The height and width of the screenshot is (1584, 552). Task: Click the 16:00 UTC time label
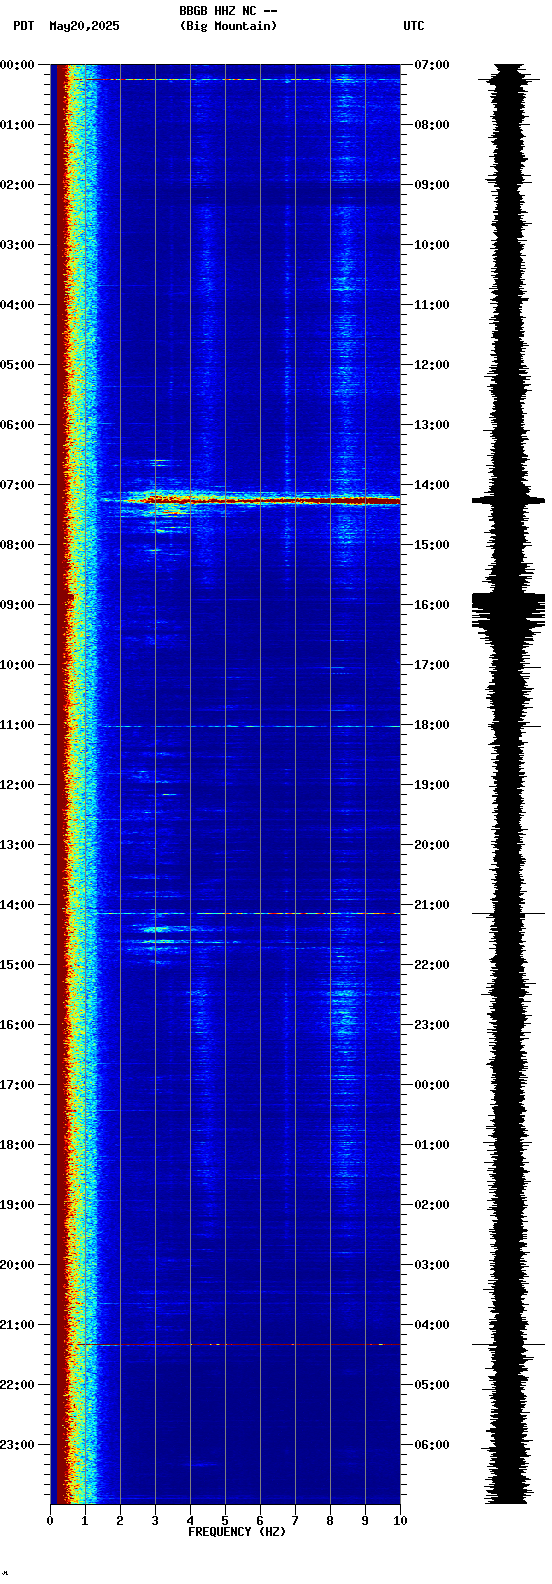432,605
